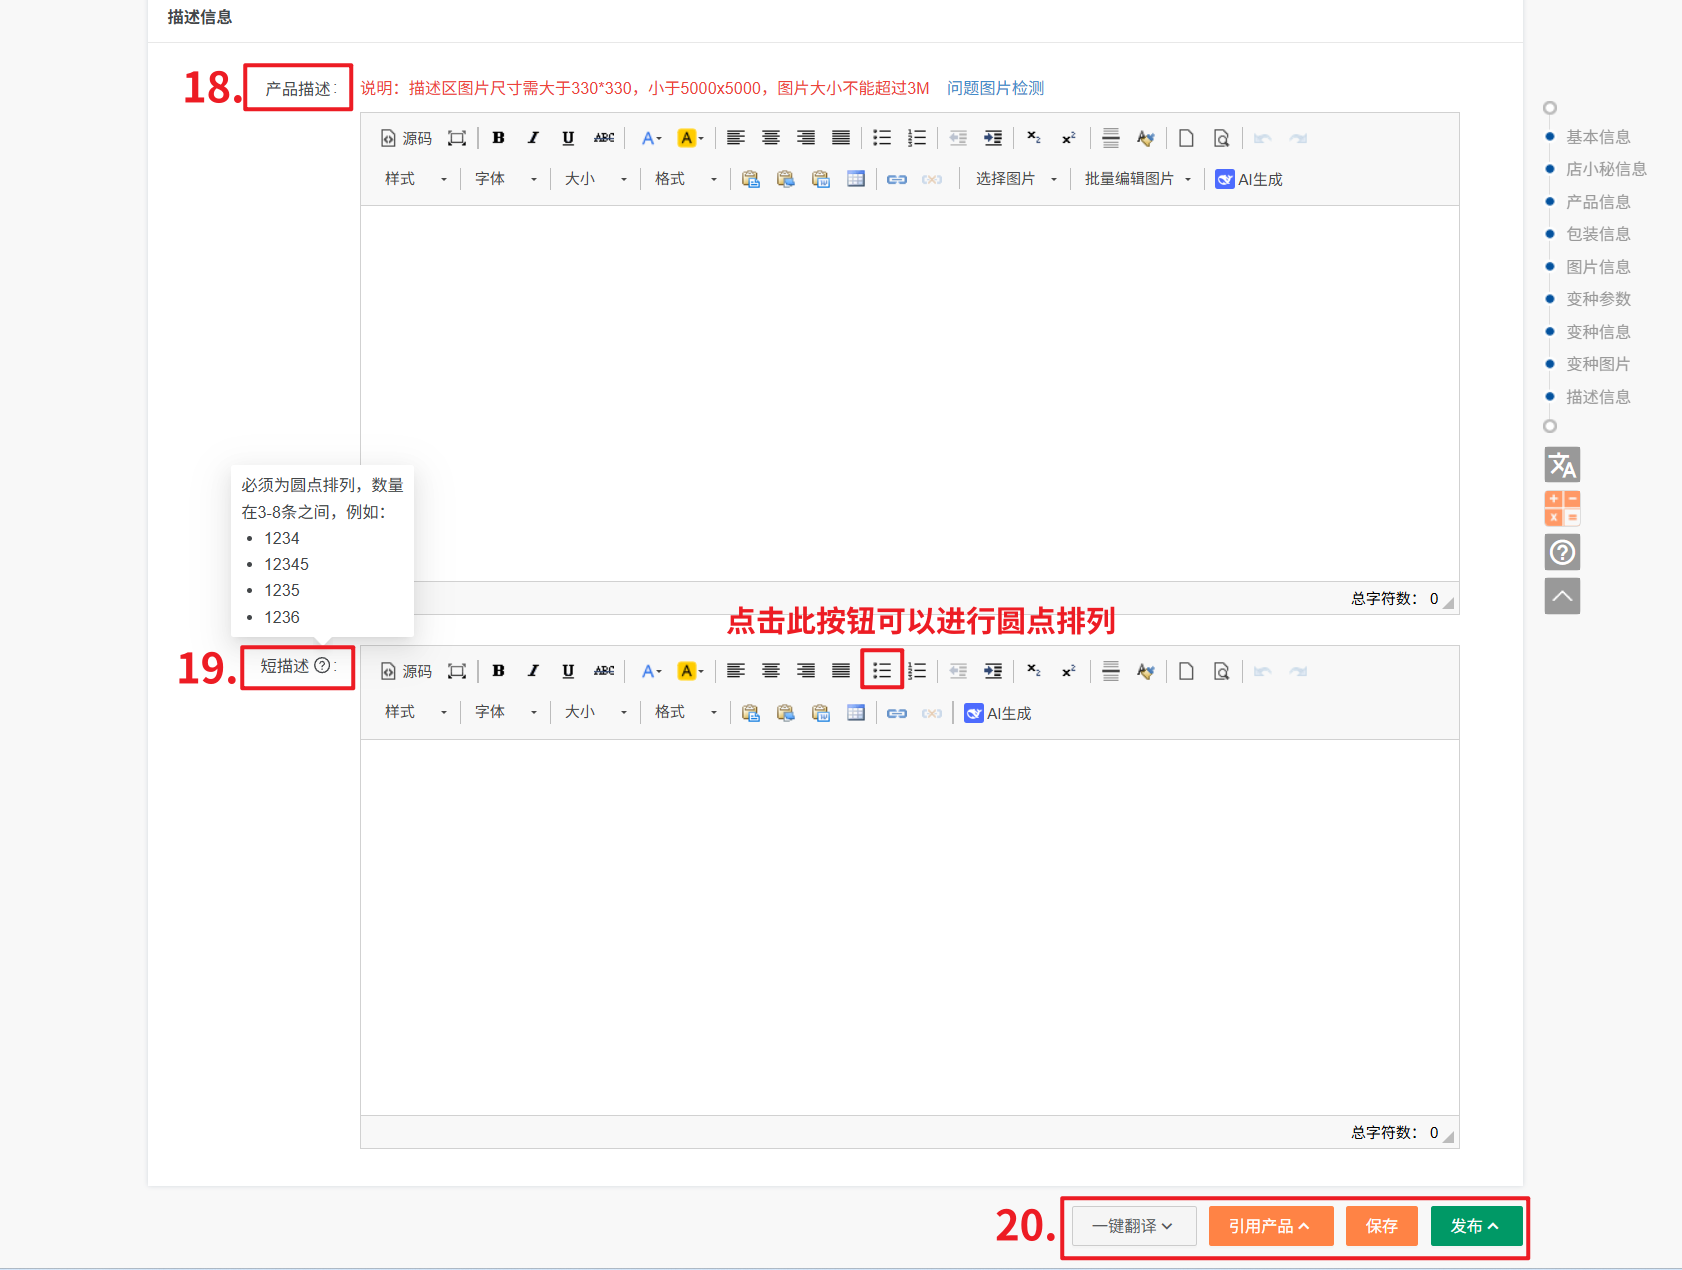Expand the 一键翻译 dropdown
The width and height of the screenshot is (1682, 1270).
(1133, 1226)
